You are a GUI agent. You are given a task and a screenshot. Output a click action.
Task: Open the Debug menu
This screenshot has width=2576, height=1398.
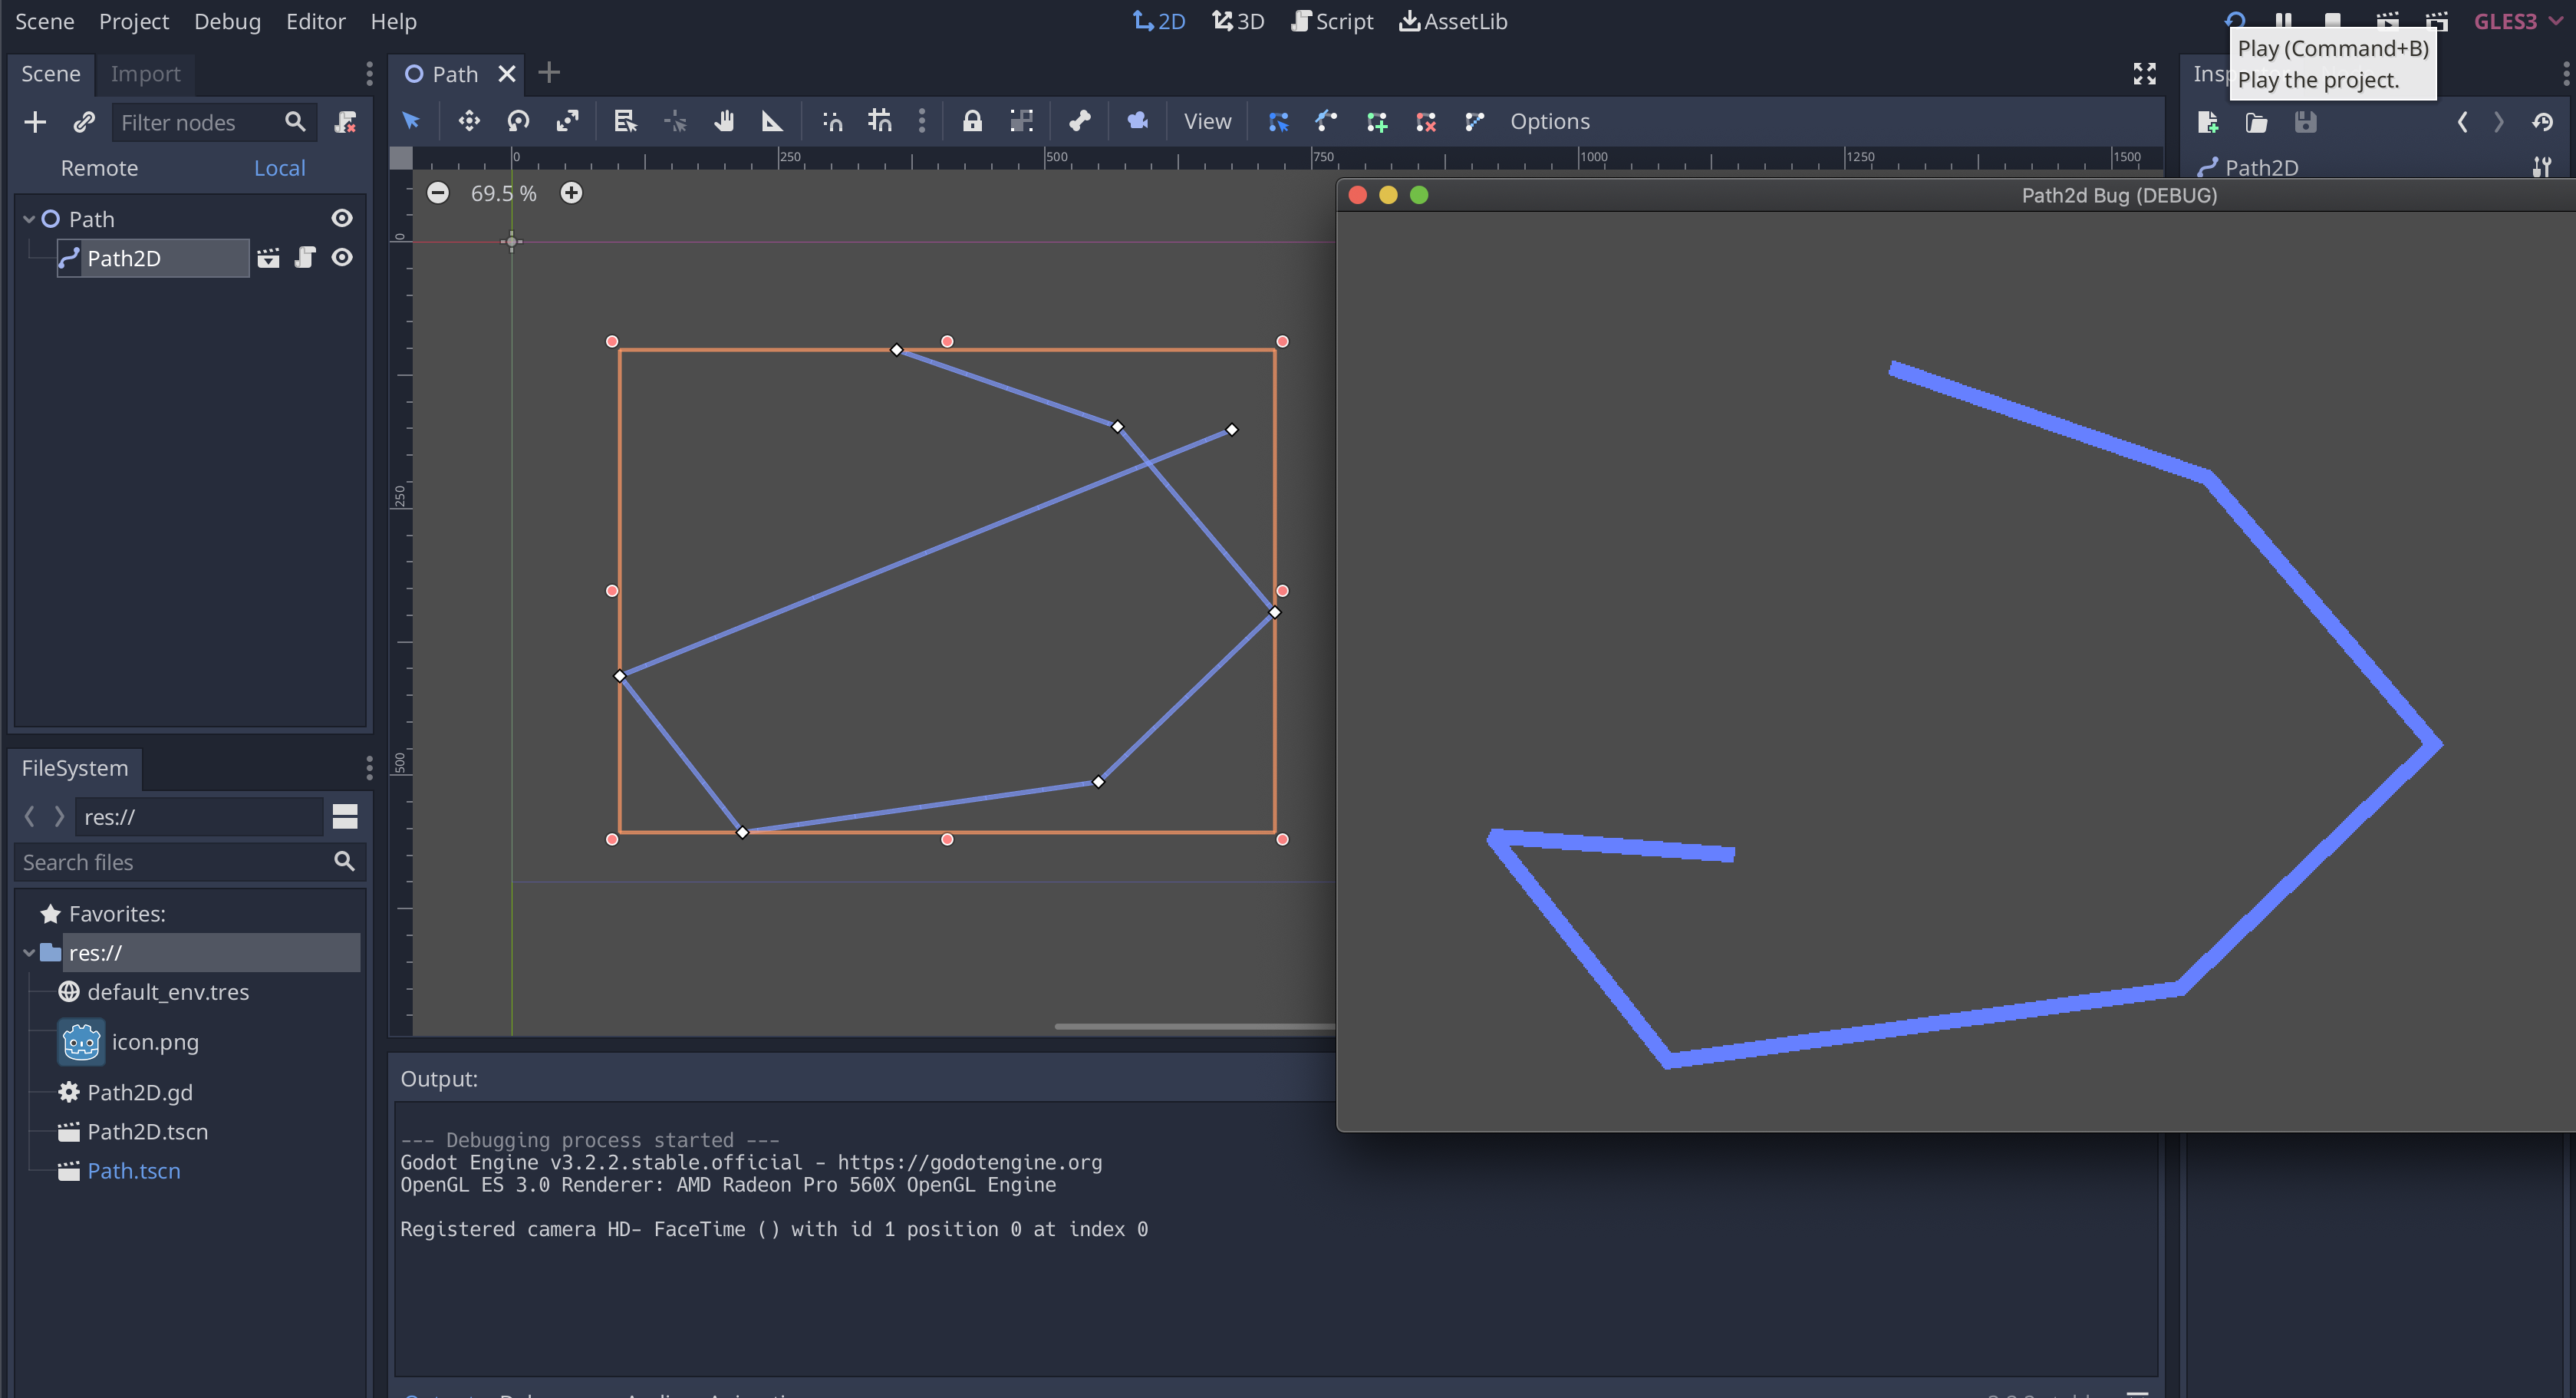(x=227, y=21)
